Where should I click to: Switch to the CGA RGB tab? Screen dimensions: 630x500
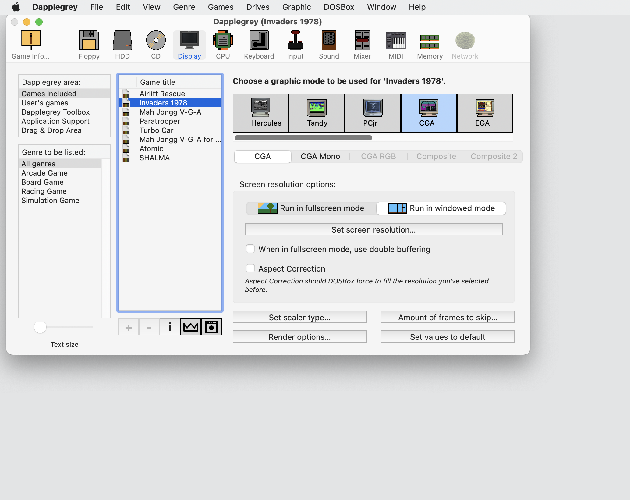[378, 156]
